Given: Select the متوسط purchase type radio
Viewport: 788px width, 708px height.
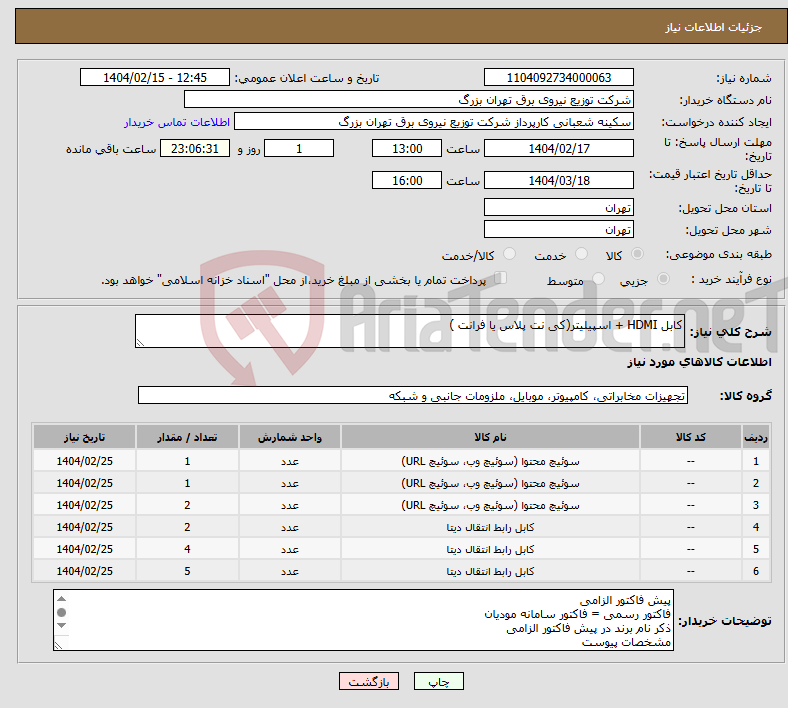Looking at the screenshot, I should (598, 278).
